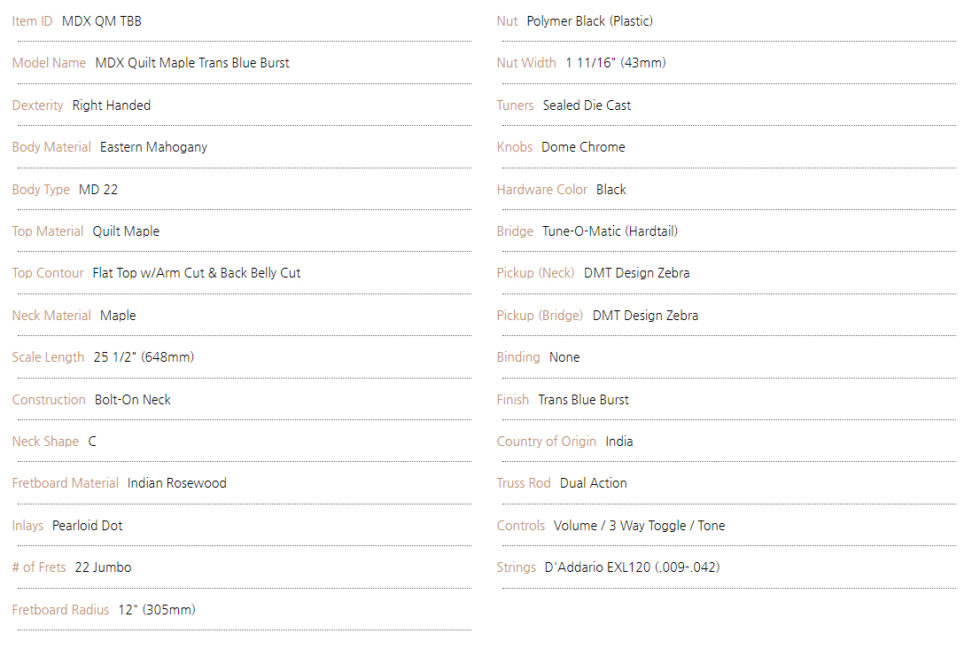980x657 pixels.
Task: Click the Nut Width label
Action: coord(526,63)
